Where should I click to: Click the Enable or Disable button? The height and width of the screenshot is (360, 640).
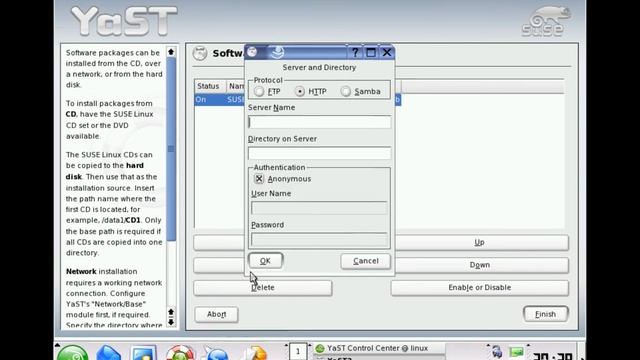pyautogui.click(x=479, y=288)
